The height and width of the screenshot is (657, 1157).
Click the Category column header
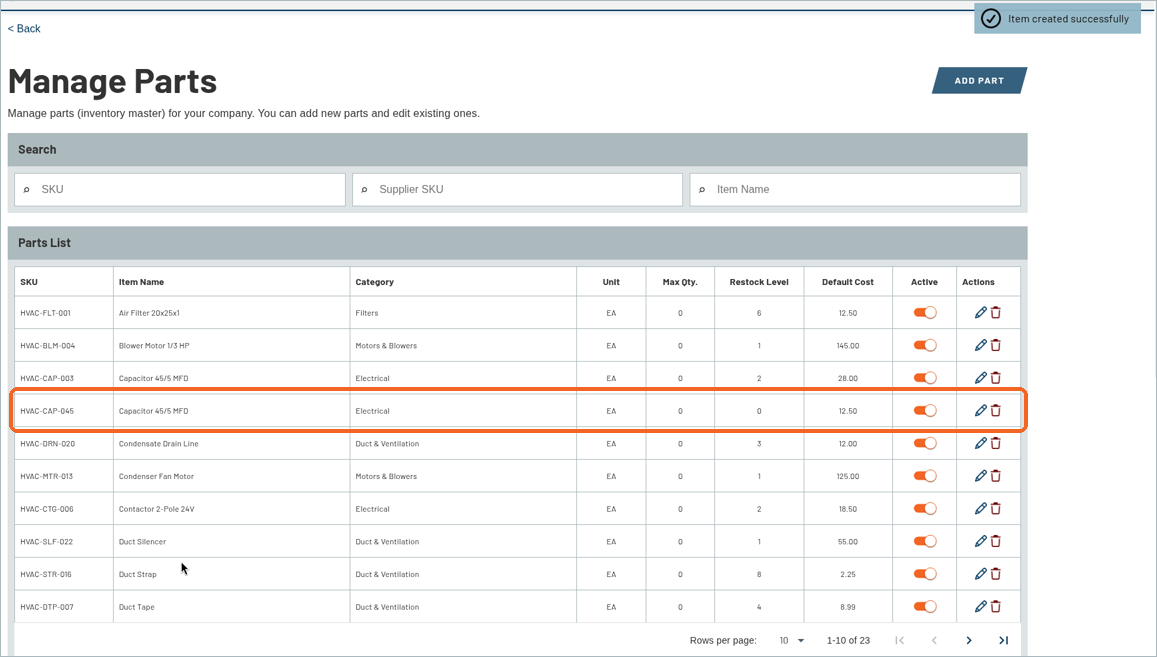tap(374, 282)
